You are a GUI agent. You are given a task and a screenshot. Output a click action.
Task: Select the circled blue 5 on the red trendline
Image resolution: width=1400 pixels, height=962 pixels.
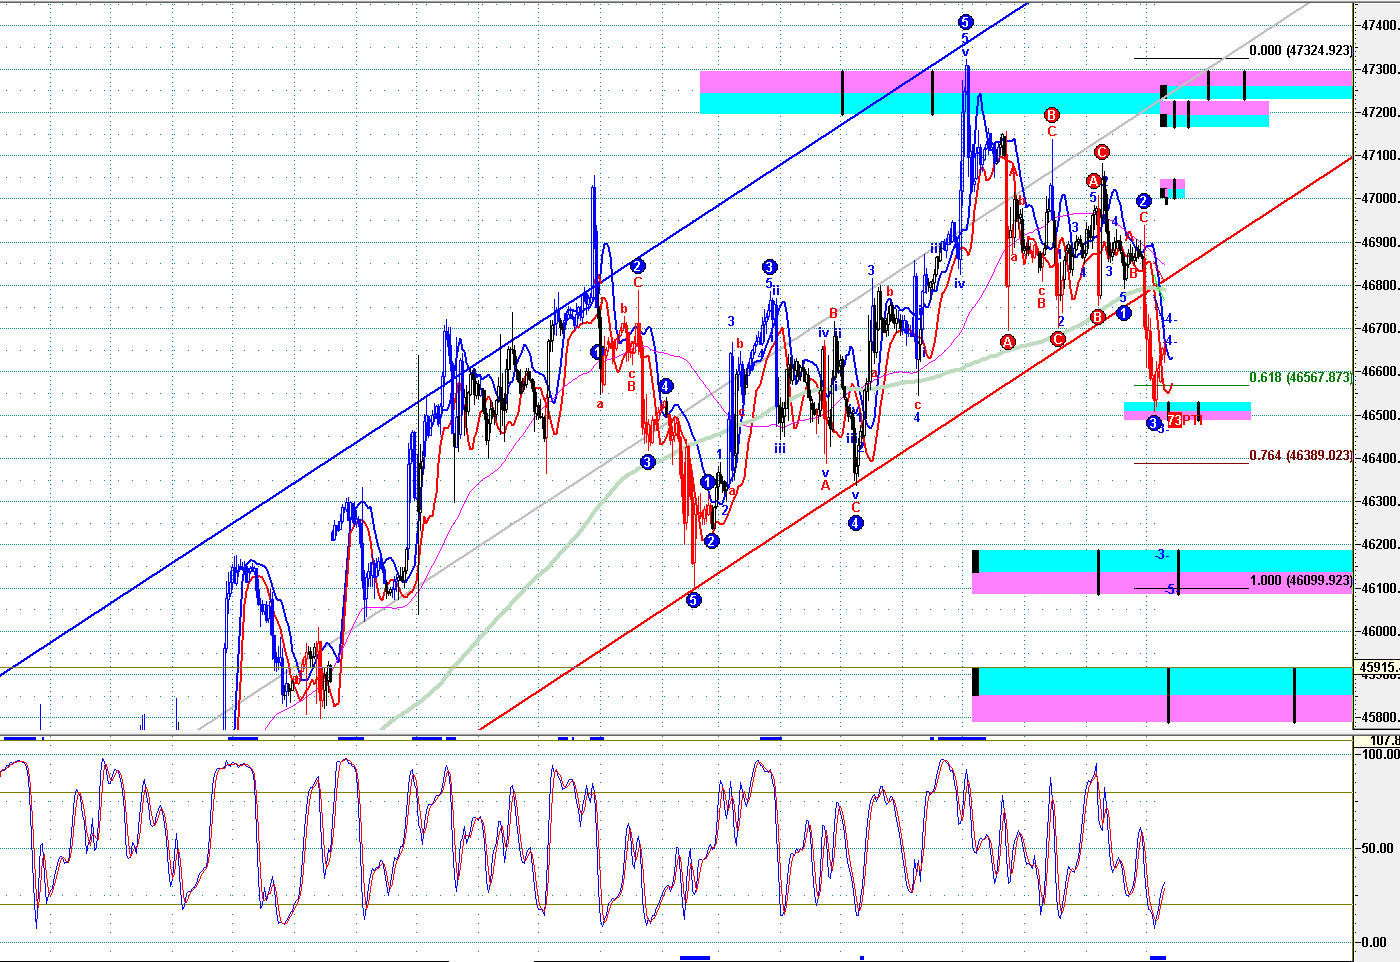point(694,600)
